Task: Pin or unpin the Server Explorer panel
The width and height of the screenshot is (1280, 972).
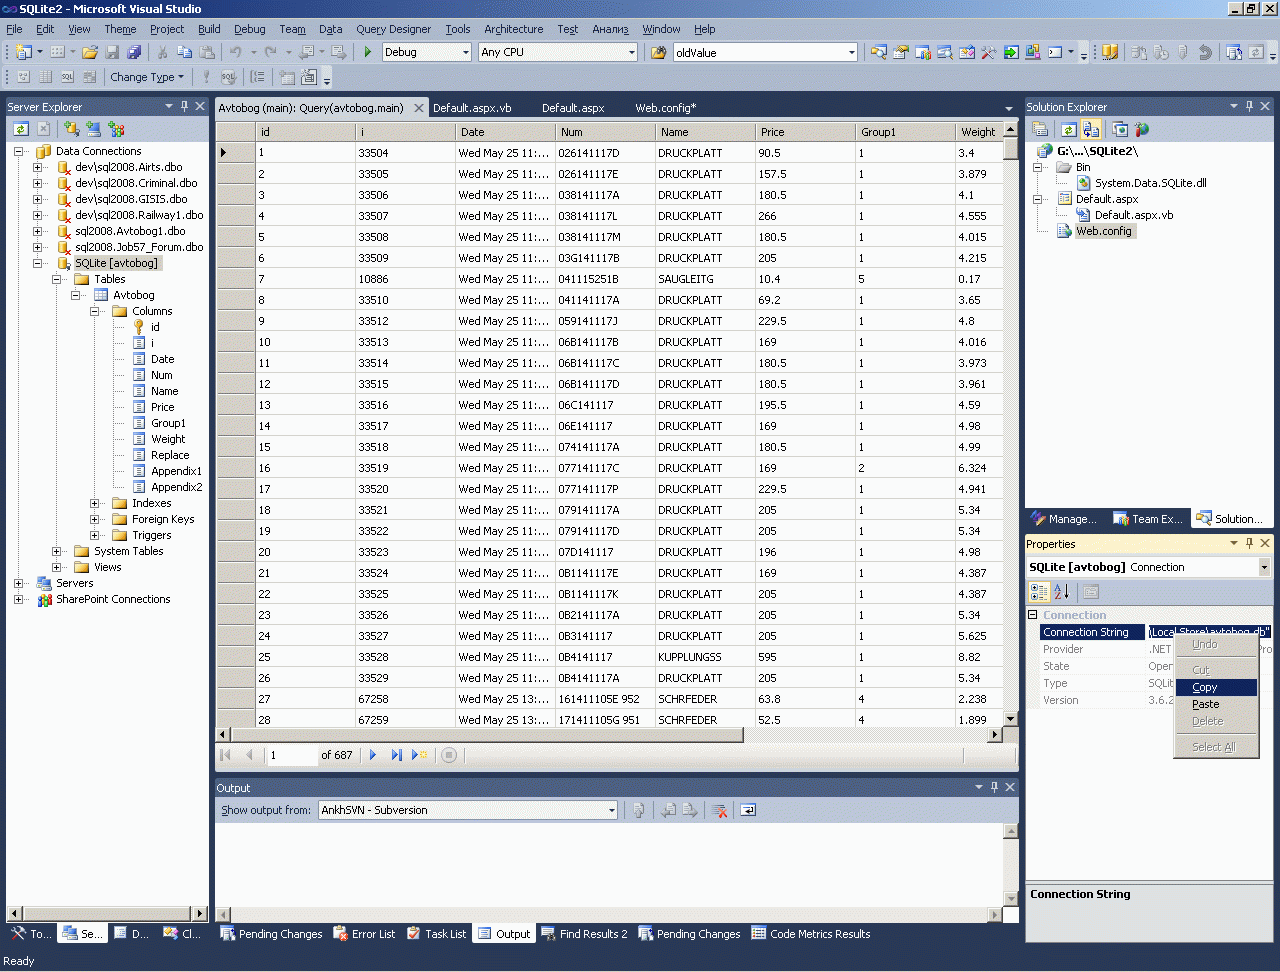Action: click(184, 106)
